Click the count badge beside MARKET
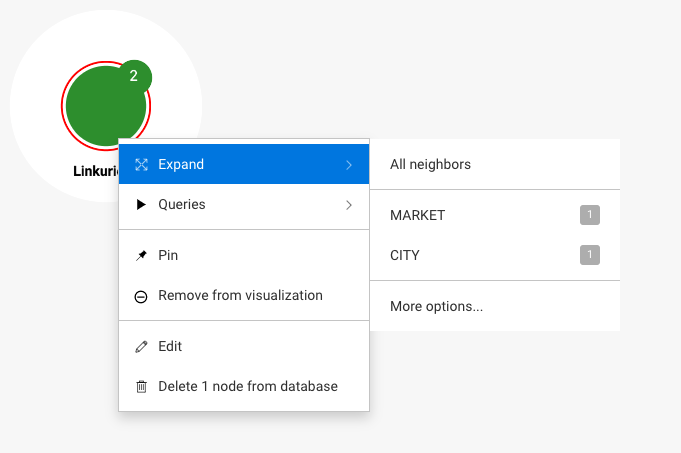The width and height of the screenshot is (681, 453). (x=590, y=215)
